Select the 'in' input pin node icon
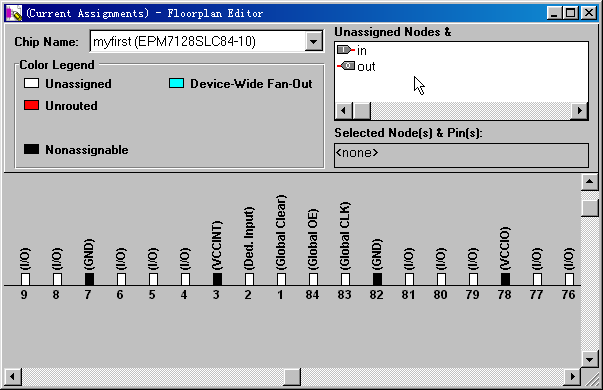The width and height of the screenshot is (603, 390). (x=345, y=50)
